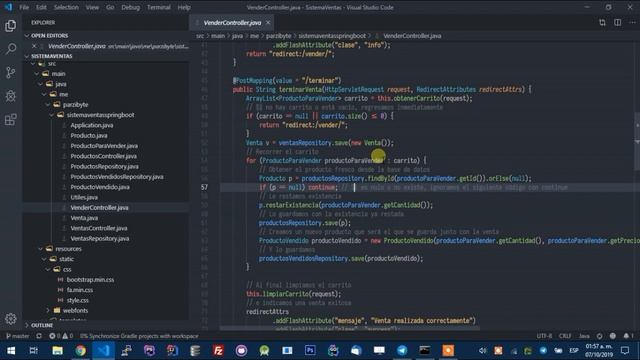This screenshot has width=640, height=360.
Task: Click the Open Changes editor action icon
Action: click(602, 22)
